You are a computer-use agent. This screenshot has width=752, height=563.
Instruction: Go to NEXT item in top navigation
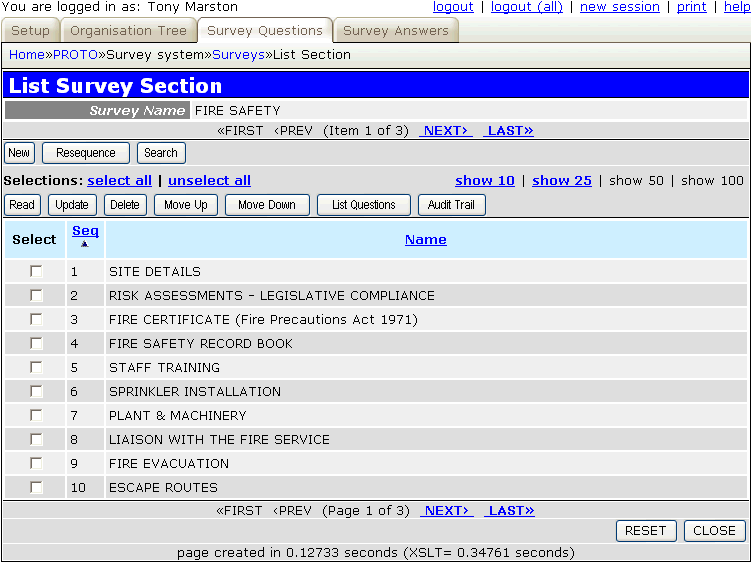click(445, 131)
